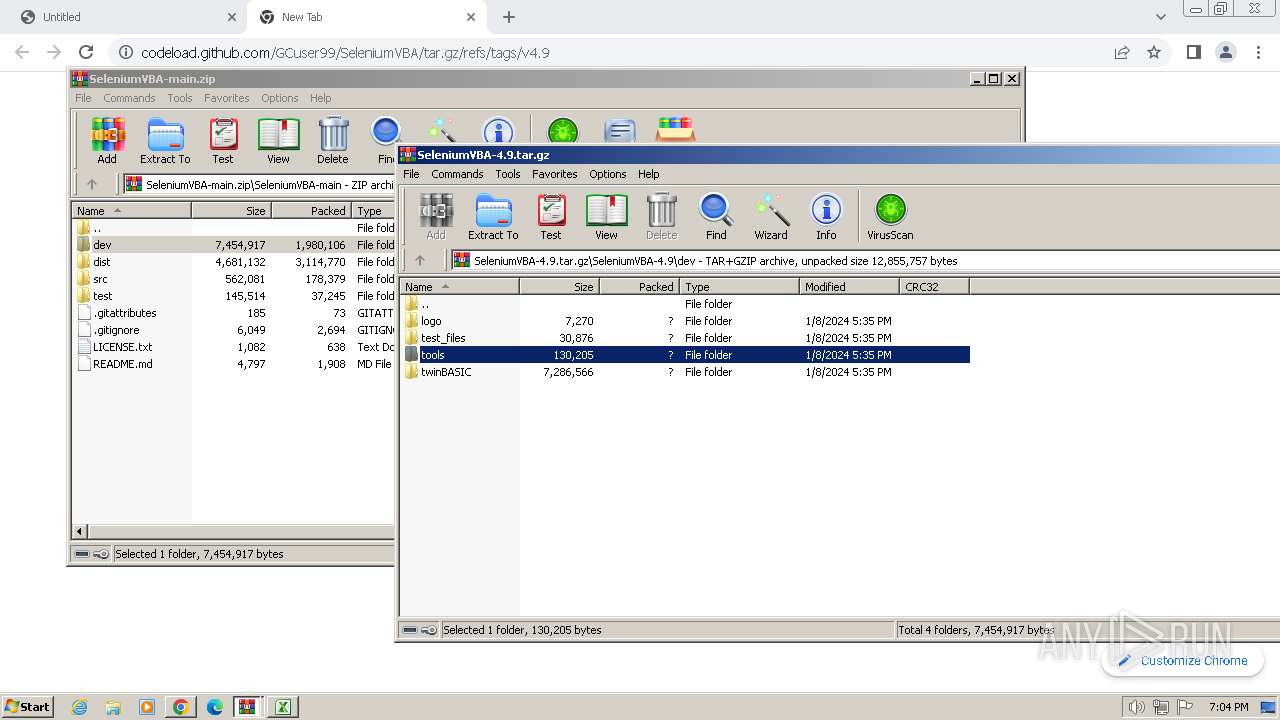Sort by Modified column header
Image resolution: width=1280 pixels, height=720 pixels.
[x=849, y=287]
